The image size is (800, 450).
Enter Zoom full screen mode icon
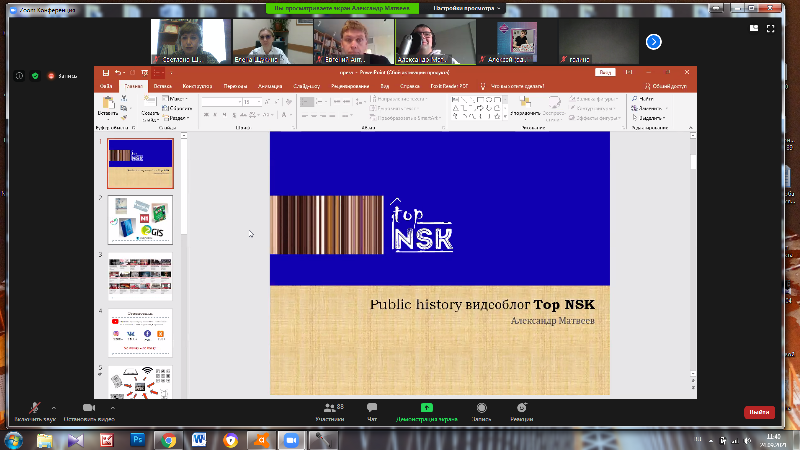click(770, 29)
